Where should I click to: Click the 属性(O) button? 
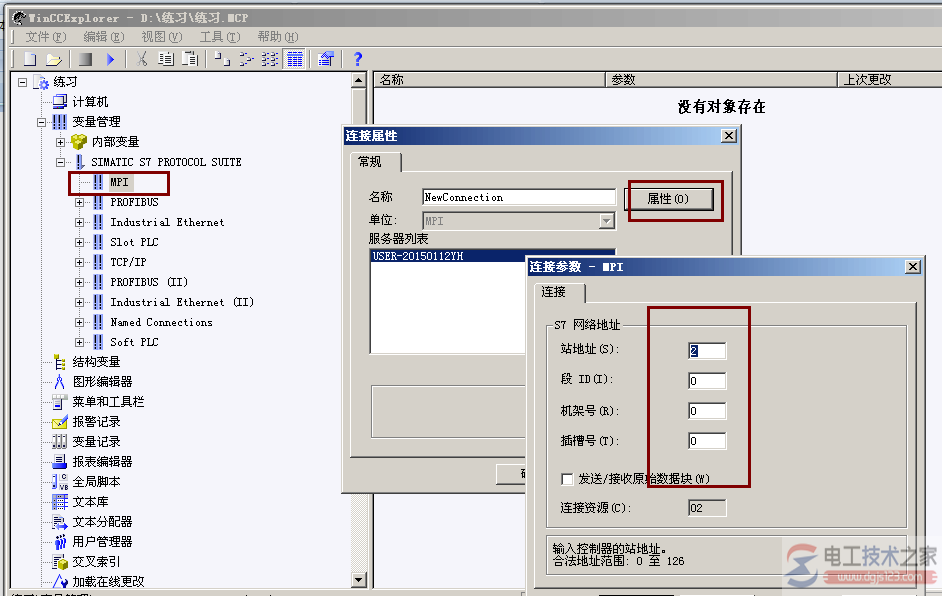[x=668, y=199]
